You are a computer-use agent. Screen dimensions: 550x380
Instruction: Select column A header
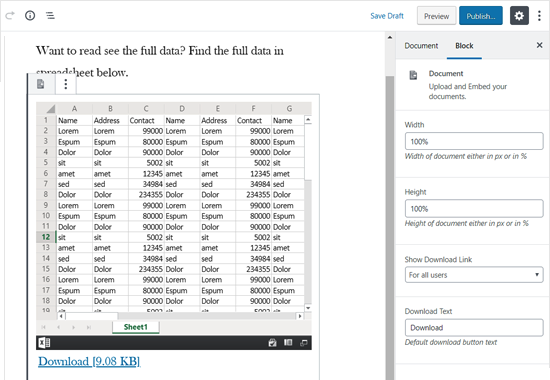click(x=74, y=108)
